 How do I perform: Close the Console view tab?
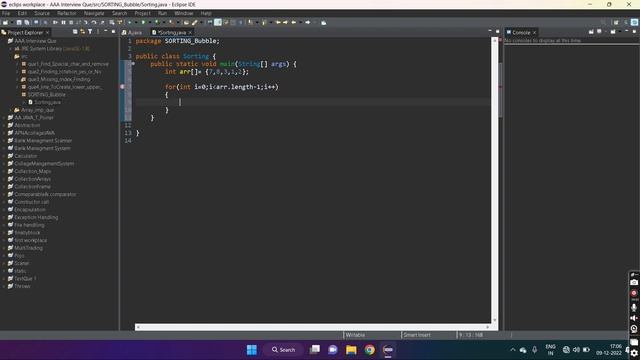pos(534,32)
